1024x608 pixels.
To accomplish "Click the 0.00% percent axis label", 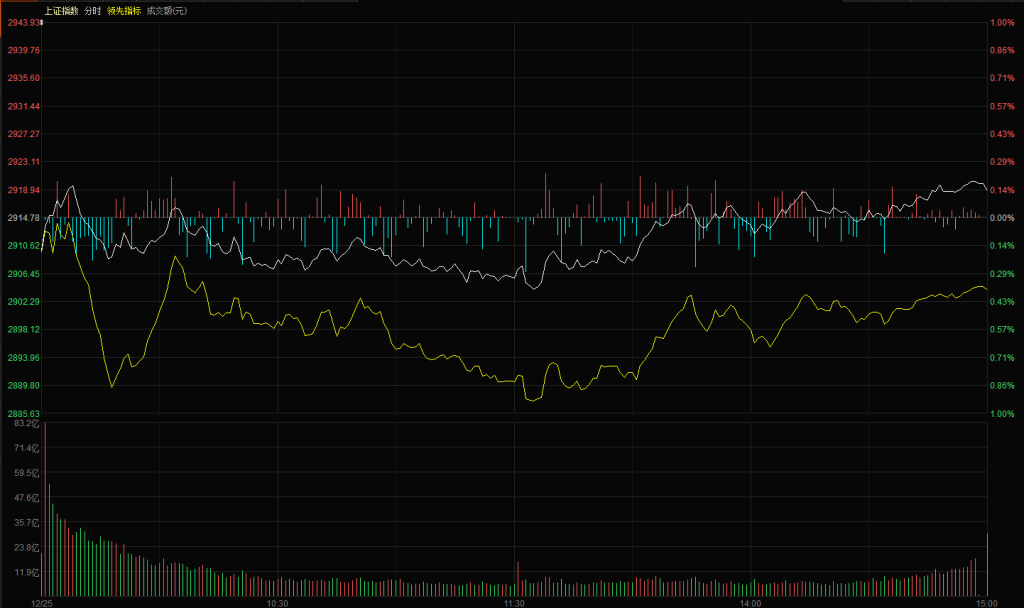I will coord(1002,218).
